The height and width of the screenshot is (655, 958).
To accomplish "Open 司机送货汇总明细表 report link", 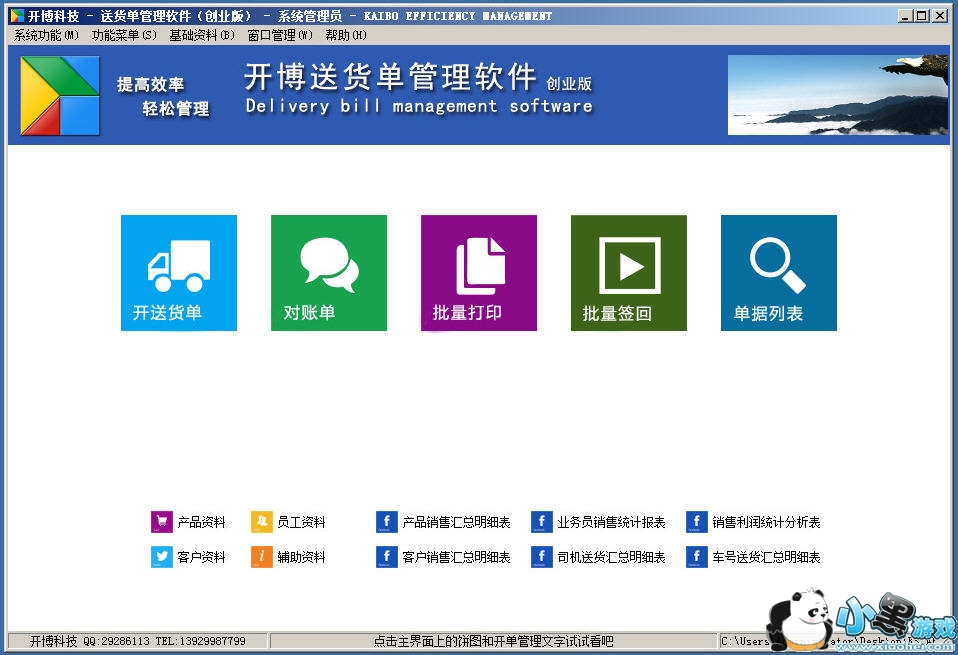I will (x=612, y=557).
